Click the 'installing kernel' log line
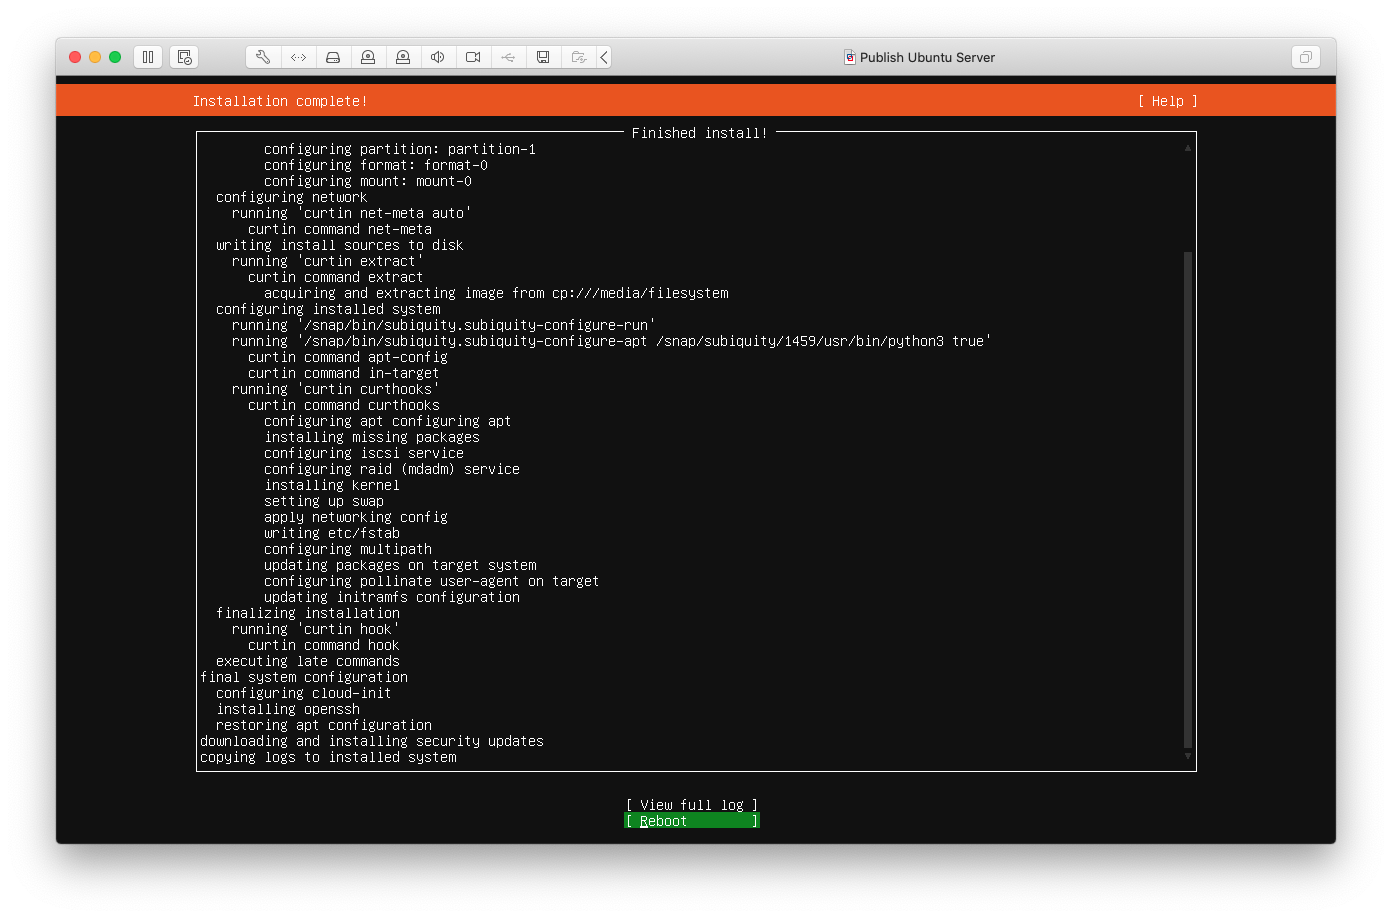 coord(332,485)
